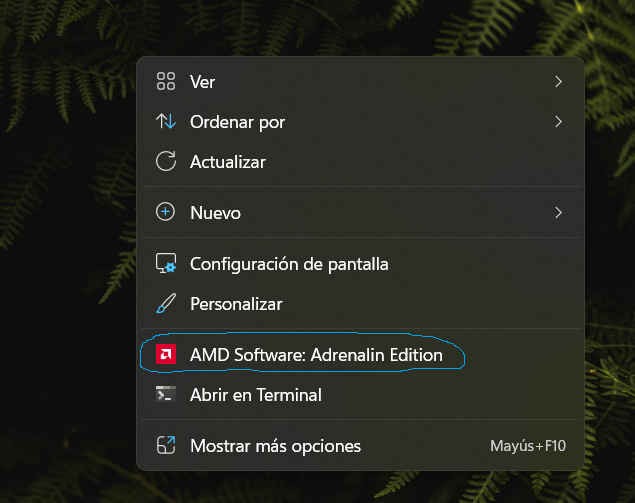Screen dimensions: 635x503
Task: Click the red AMD logo icon
Action: point(166,355)
